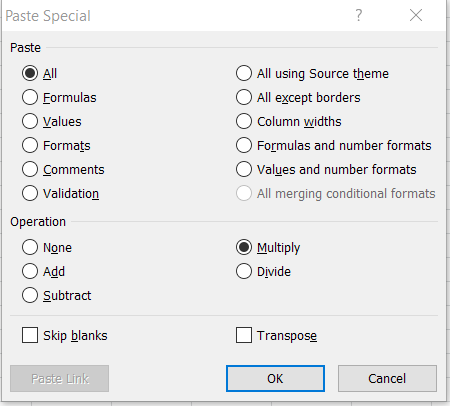
Task: Click the Cancel button
Action: [387, 379]
